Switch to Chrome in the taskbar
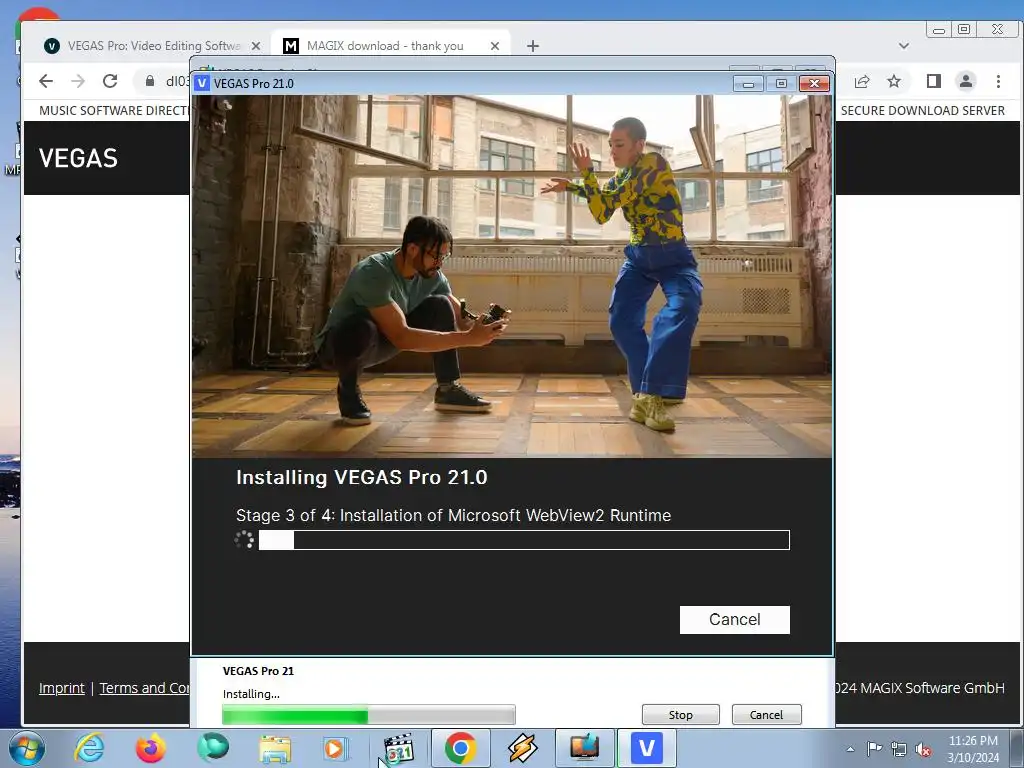This screenshot has width=1024, height=768. click(x=460, y=748)
